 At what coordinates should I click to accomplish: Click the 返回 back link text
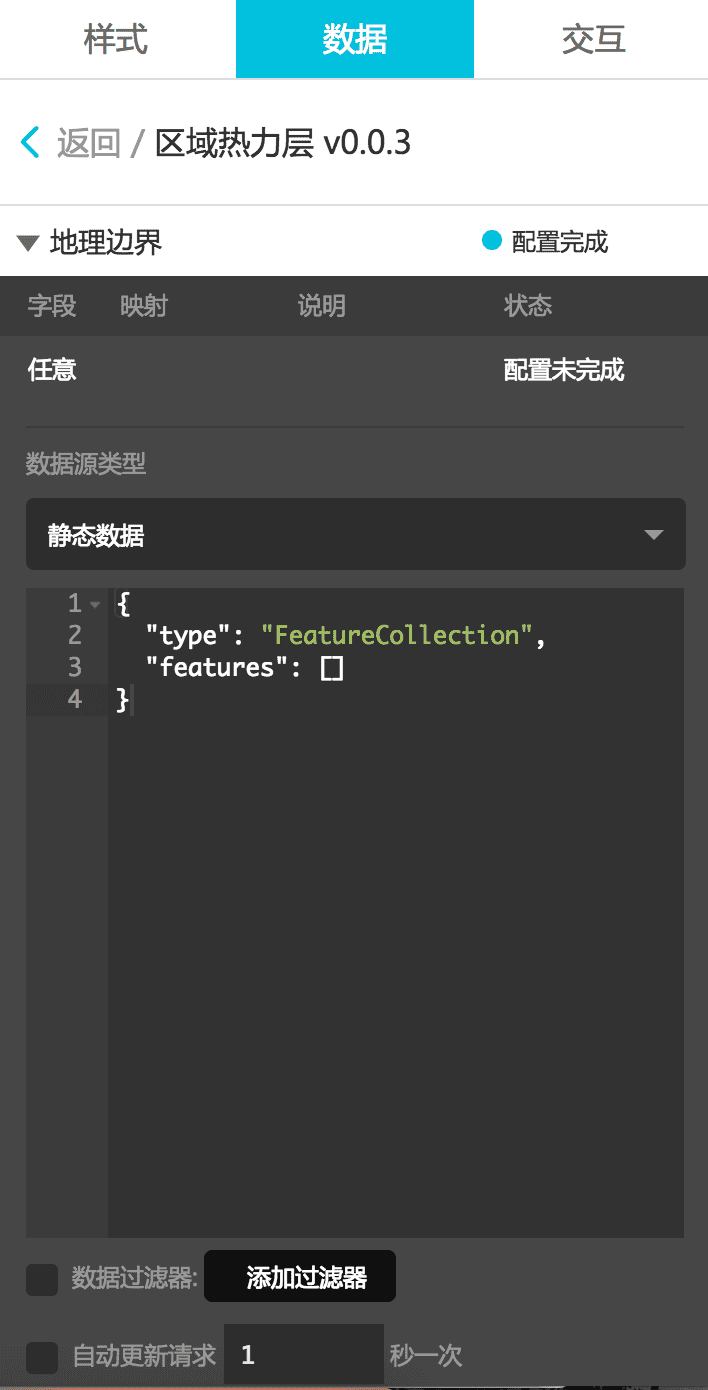pos(88,143)
